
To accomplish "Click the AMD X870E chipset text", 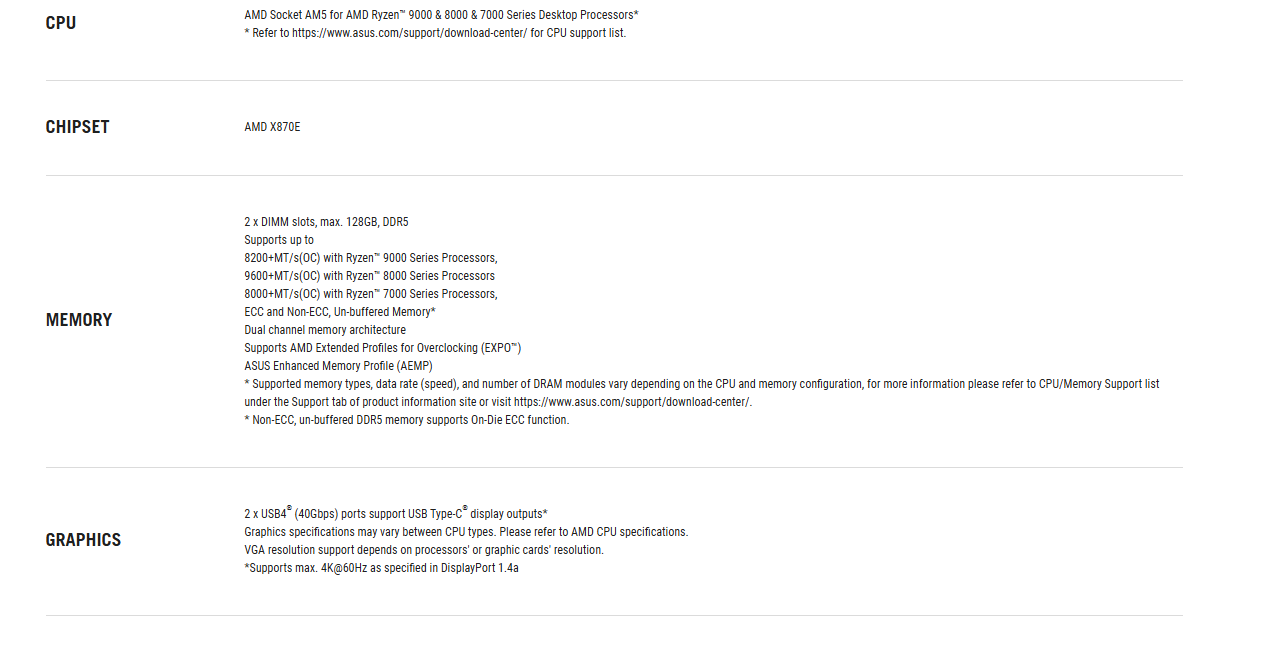I will click(272, 127).
